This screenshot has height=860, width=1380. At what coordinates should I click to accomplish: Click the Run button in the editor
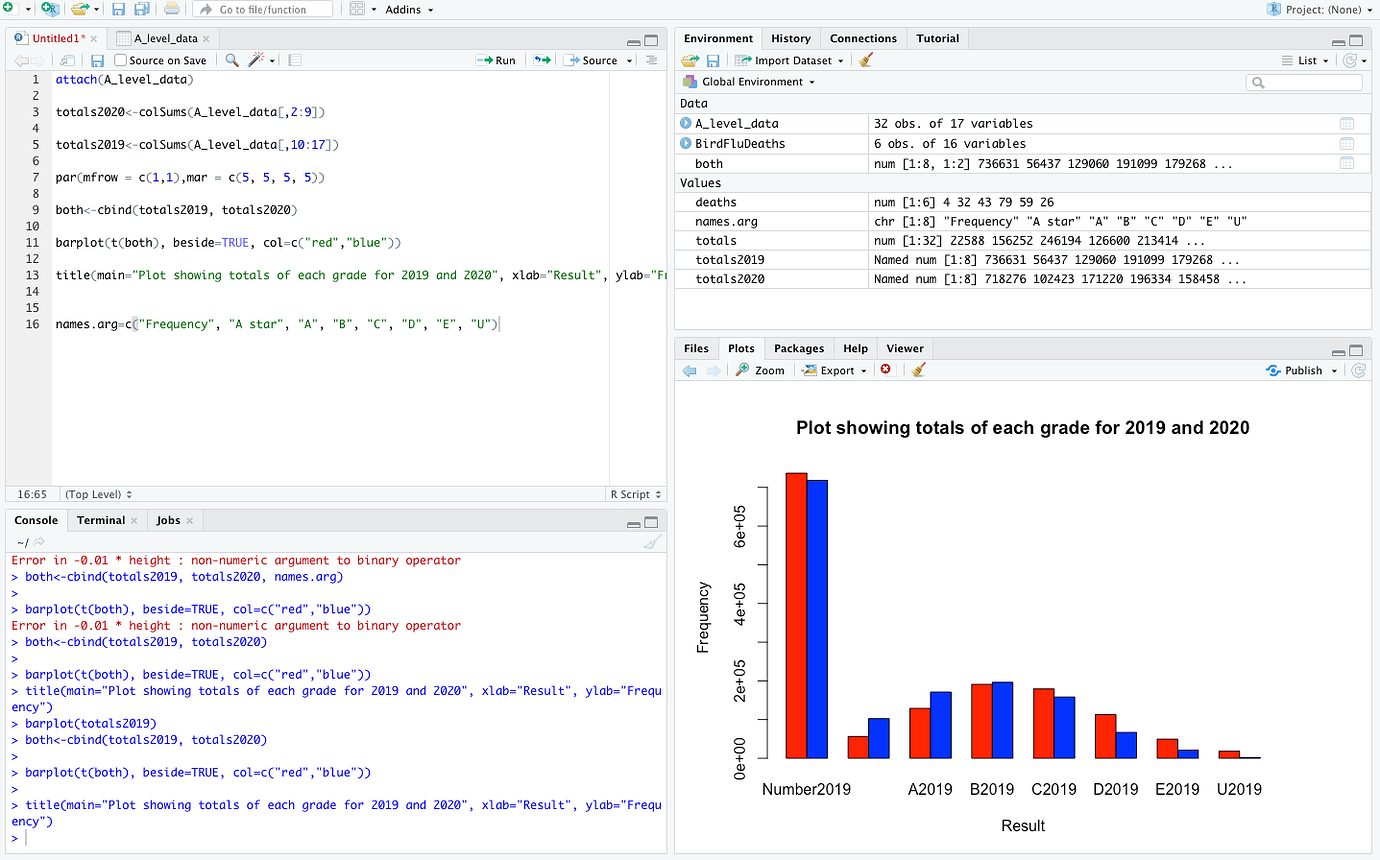click(x=496, y=60)
